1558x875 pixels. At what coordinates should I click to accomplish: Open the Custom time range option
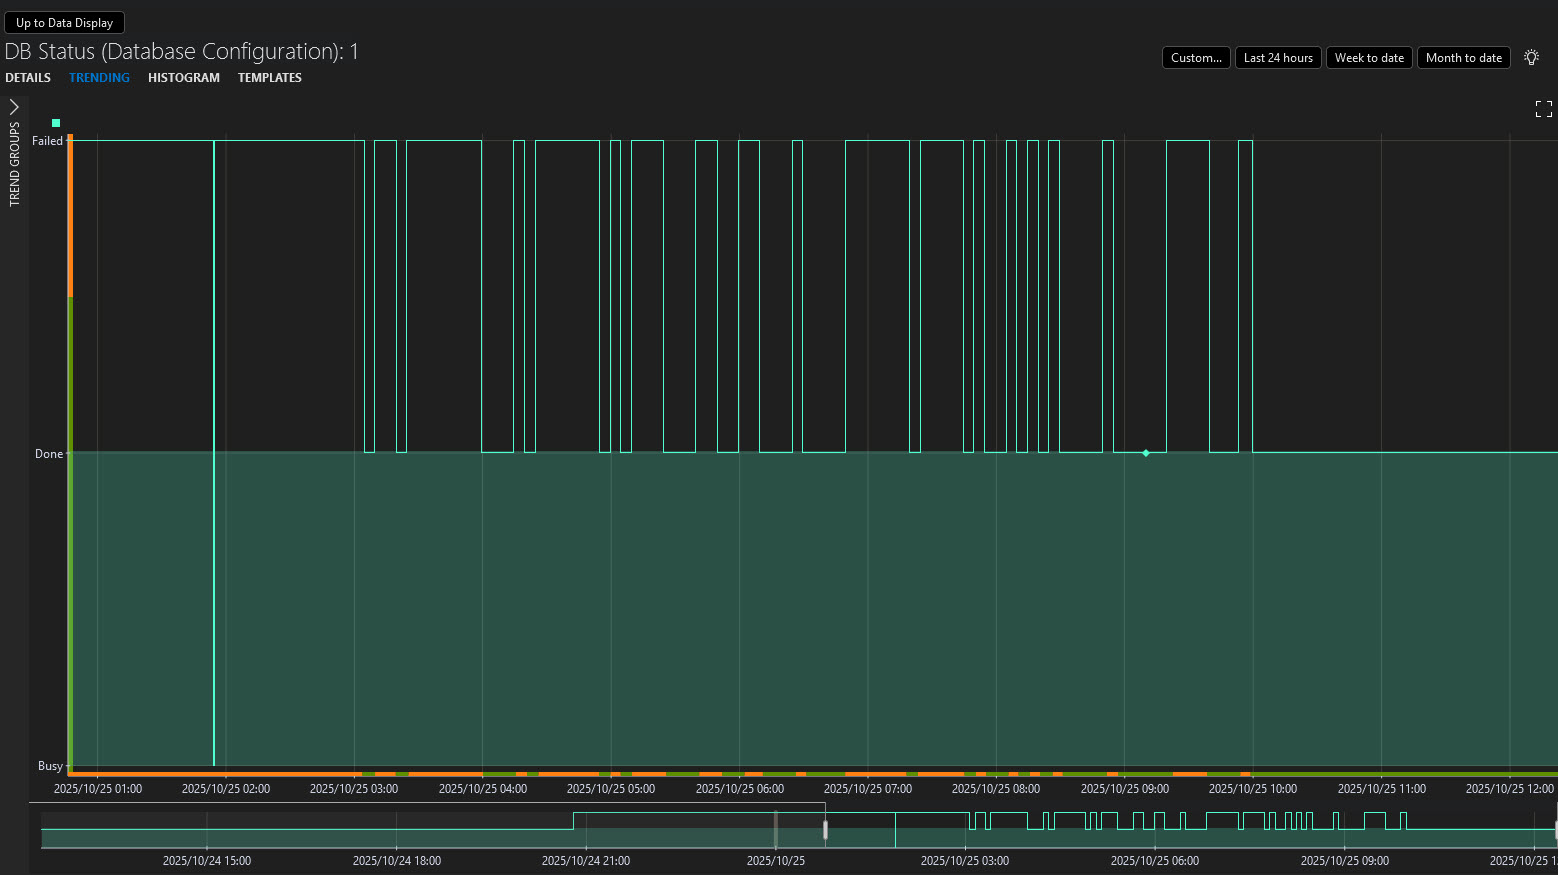pyautogui.click(x=1196, y=58)
